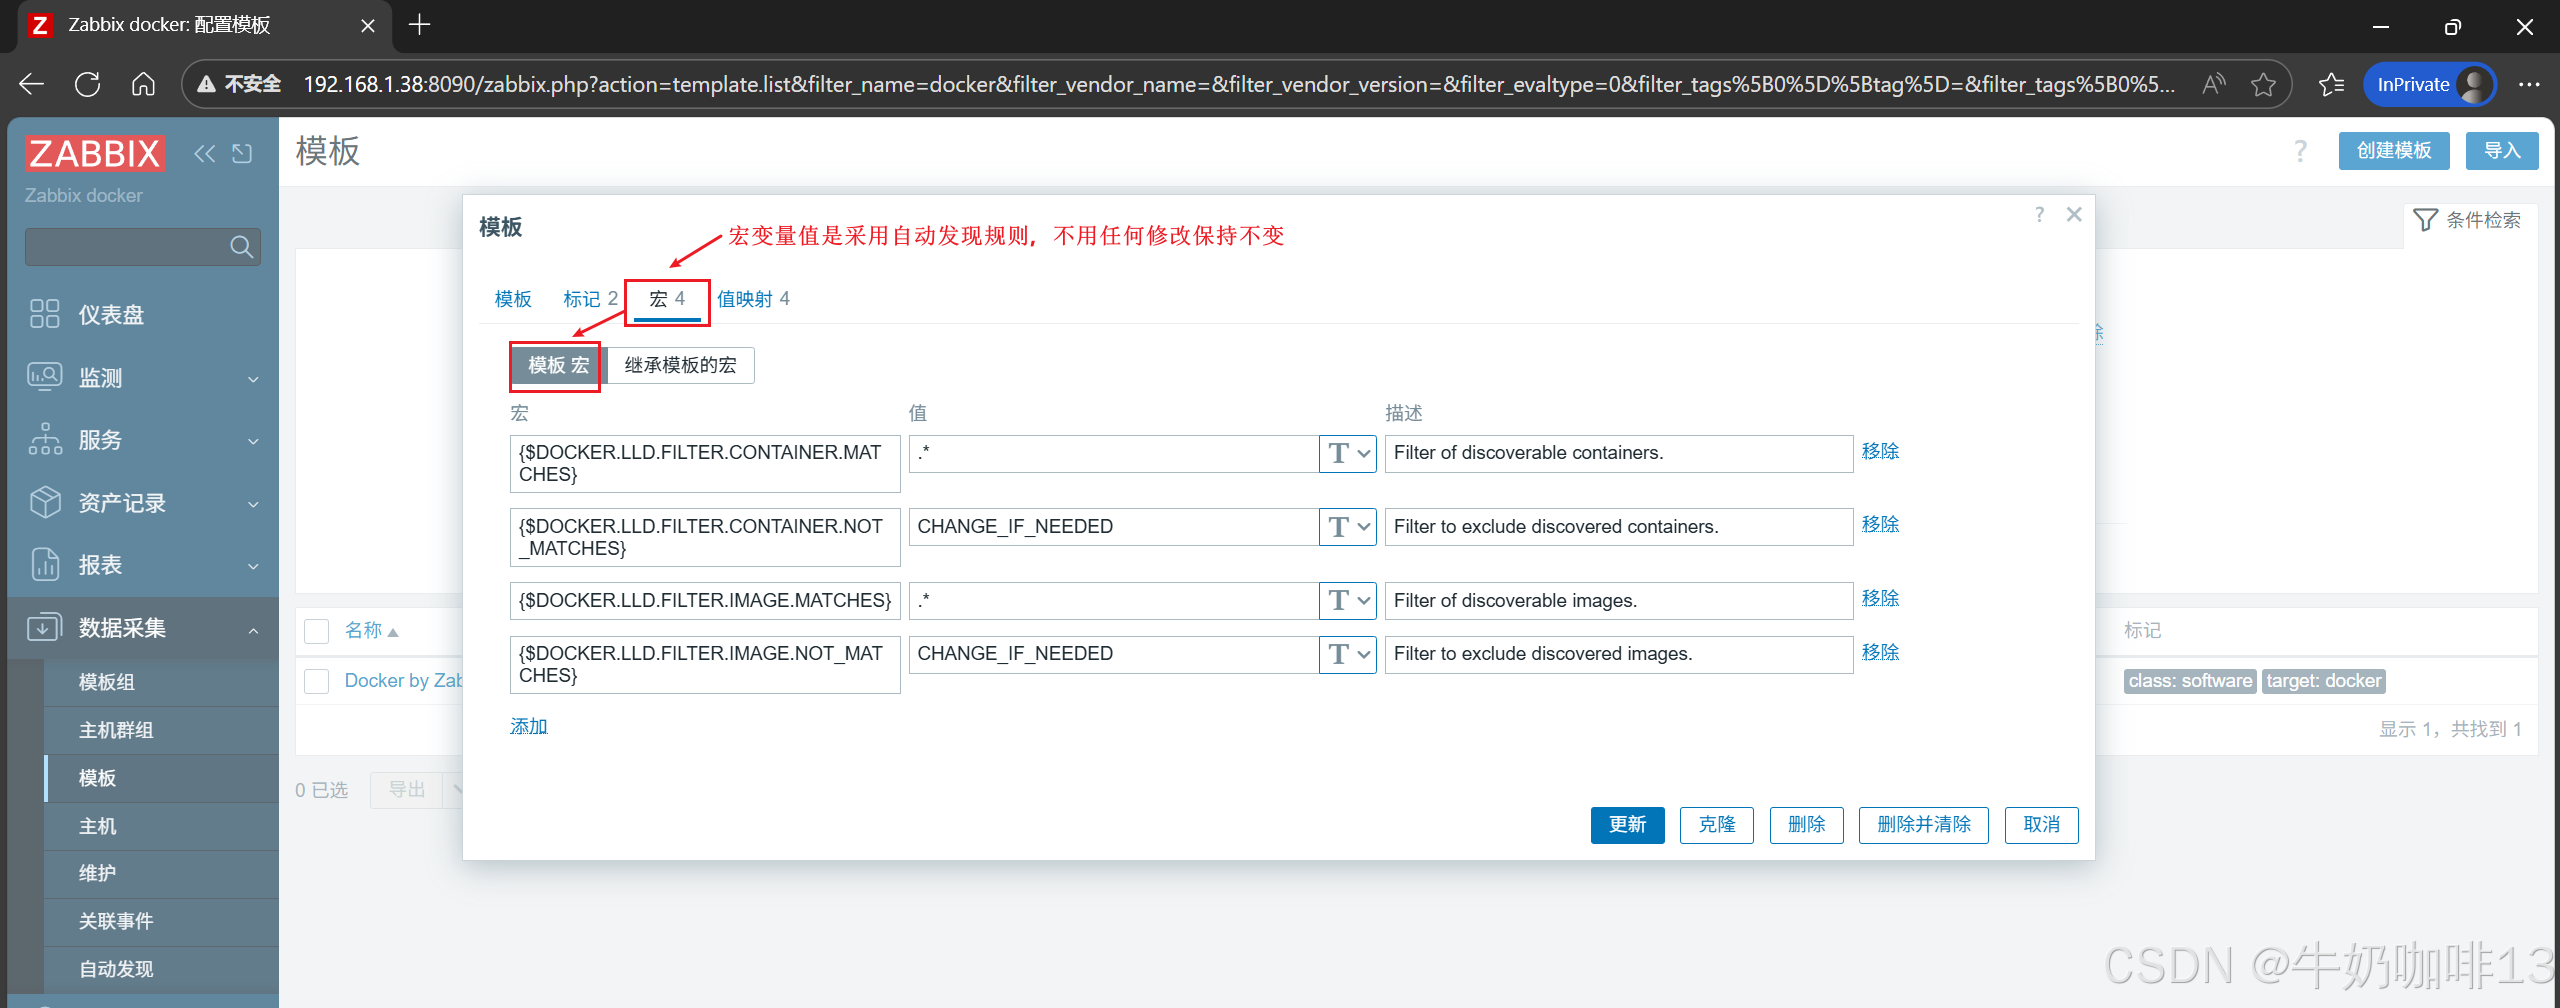This screenshot has width=2560, height=1008.
Task: Go back with browser back arrow
Action: click(x=31, y=84)
